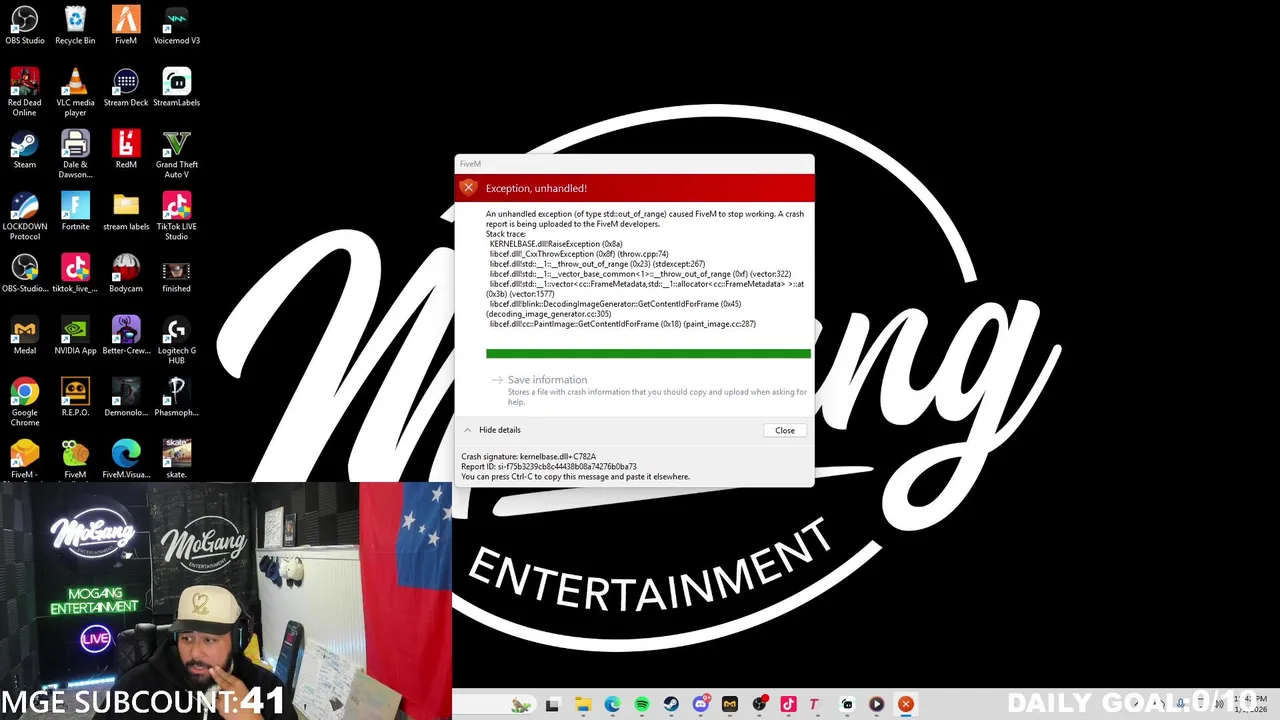Select the Phasmophobia desktop icon
The width and height of the screenshot is (1280, 720).
point(176,398)
